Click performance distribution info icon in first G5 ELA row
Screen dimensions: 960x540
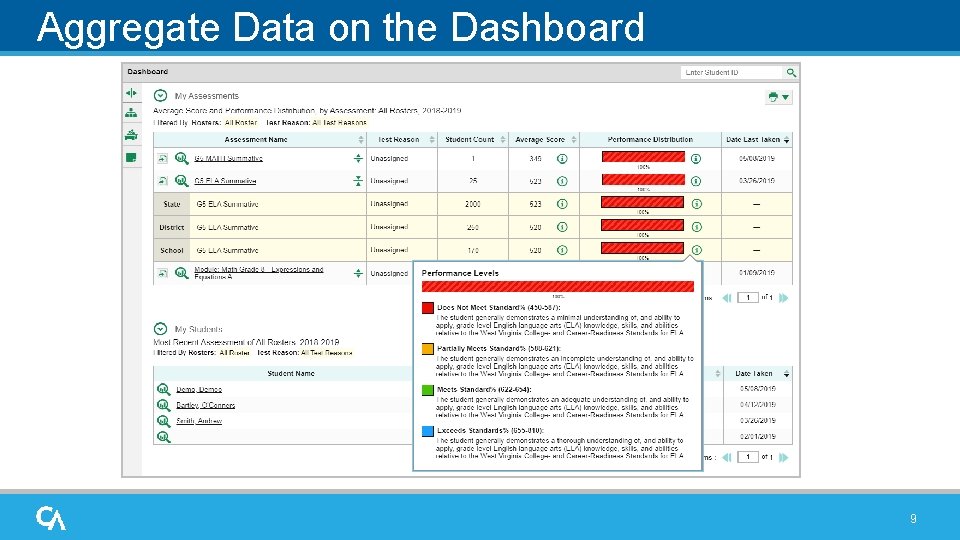coord(696,181)
